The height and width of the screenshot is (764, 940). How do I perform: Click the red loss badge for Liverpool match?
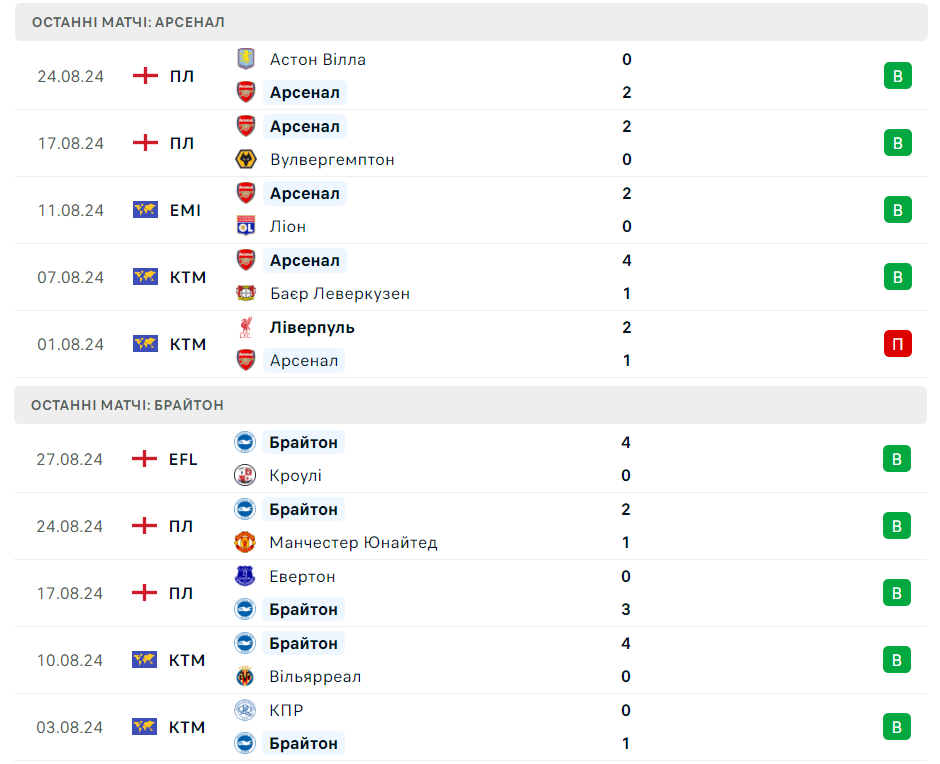pos(897,344)
